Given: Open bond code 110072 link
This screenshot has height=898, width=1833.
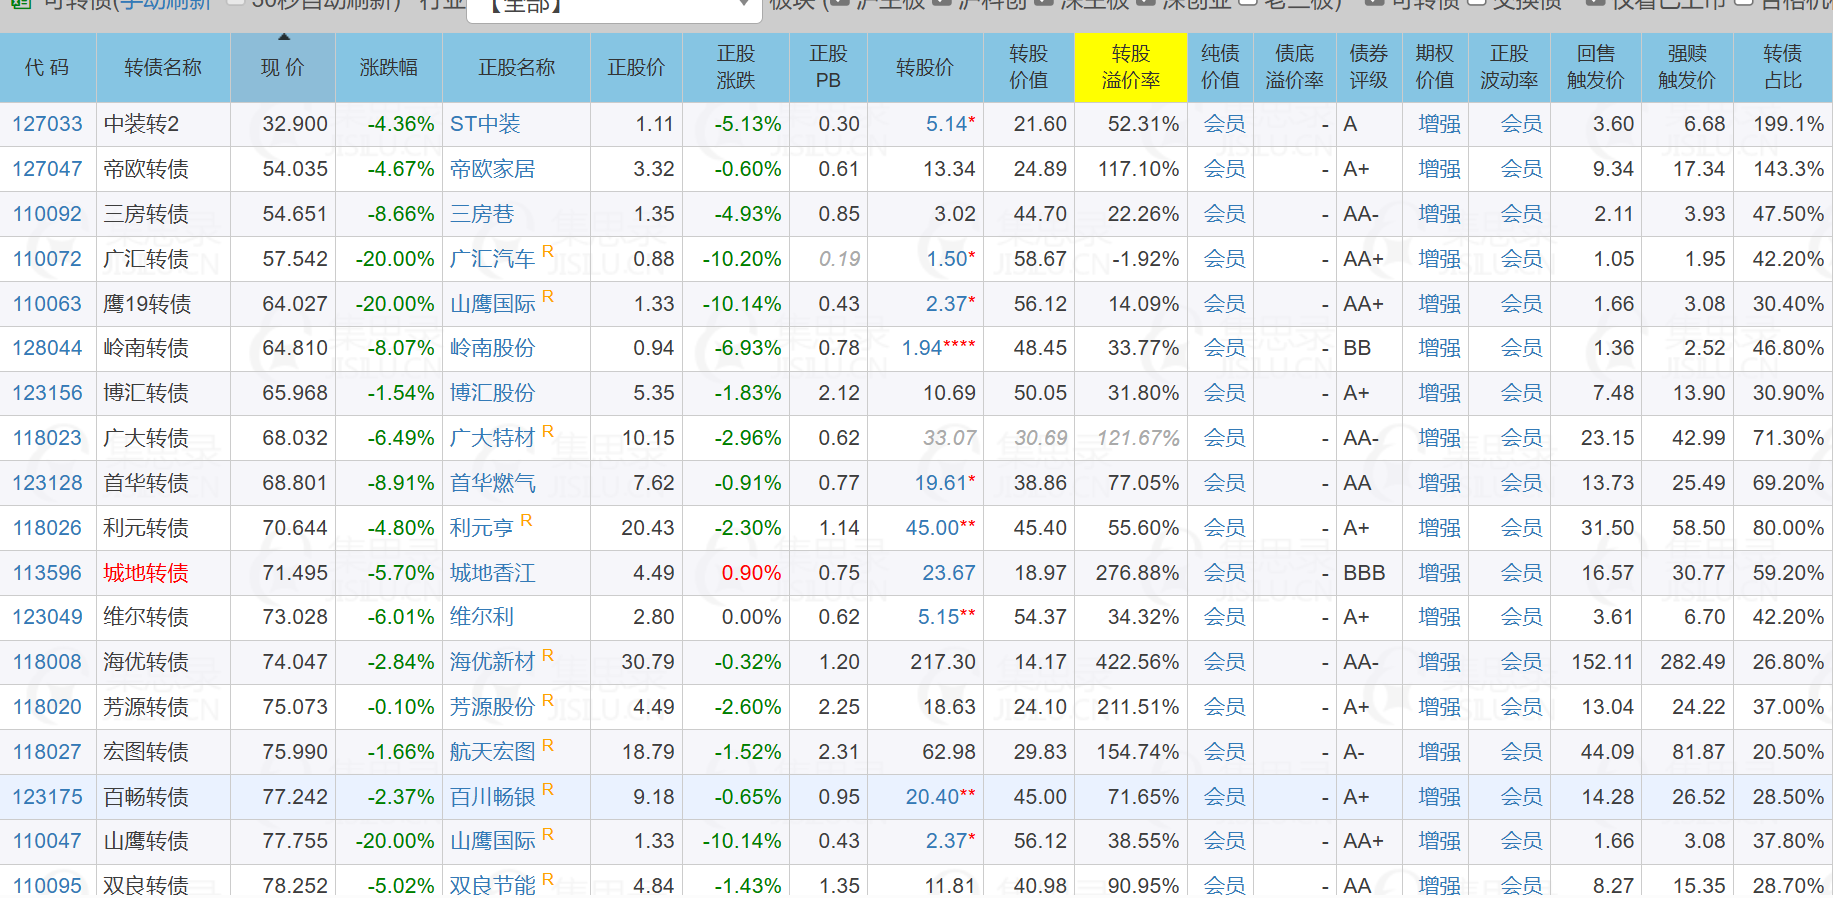Looking at the screenshot, I should pyautogui.click(x=47, y=259).
